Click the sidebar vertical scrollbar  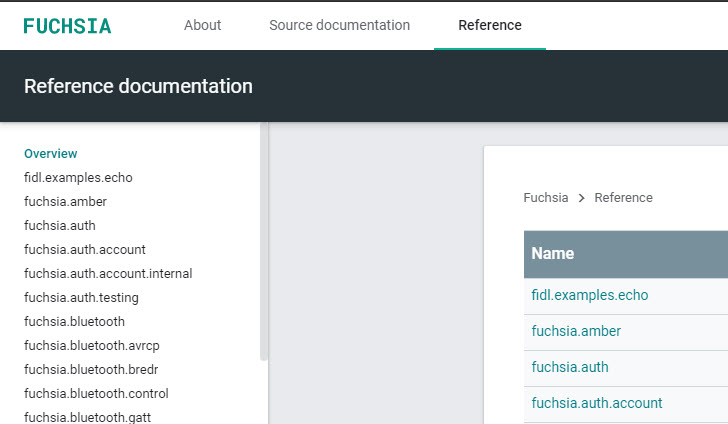[264, 240]
